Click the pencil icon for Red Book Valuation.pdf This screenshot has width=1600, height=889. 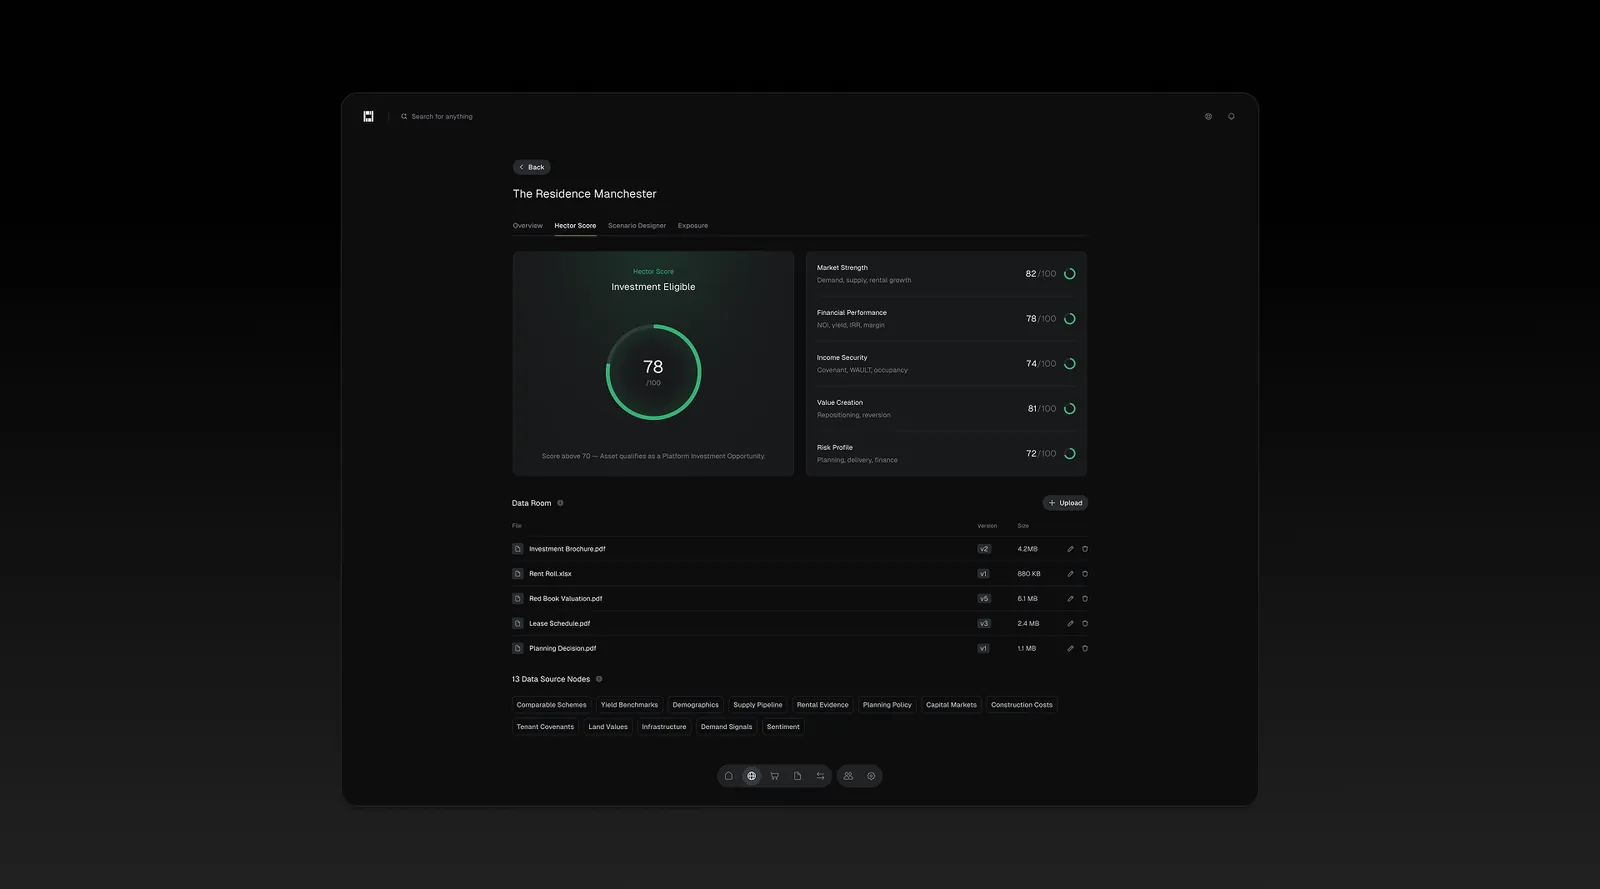(x=1070, y=599)
